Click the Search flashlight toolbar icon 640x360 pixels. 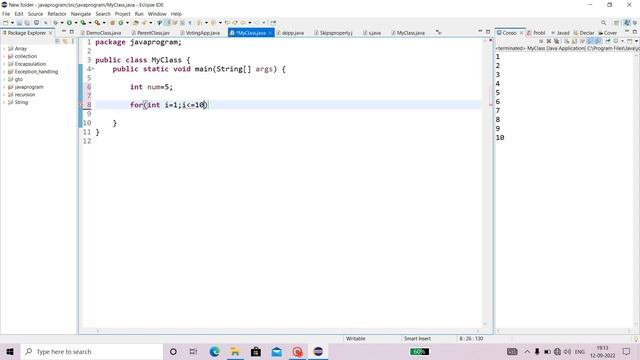click(x=144, y=23)
